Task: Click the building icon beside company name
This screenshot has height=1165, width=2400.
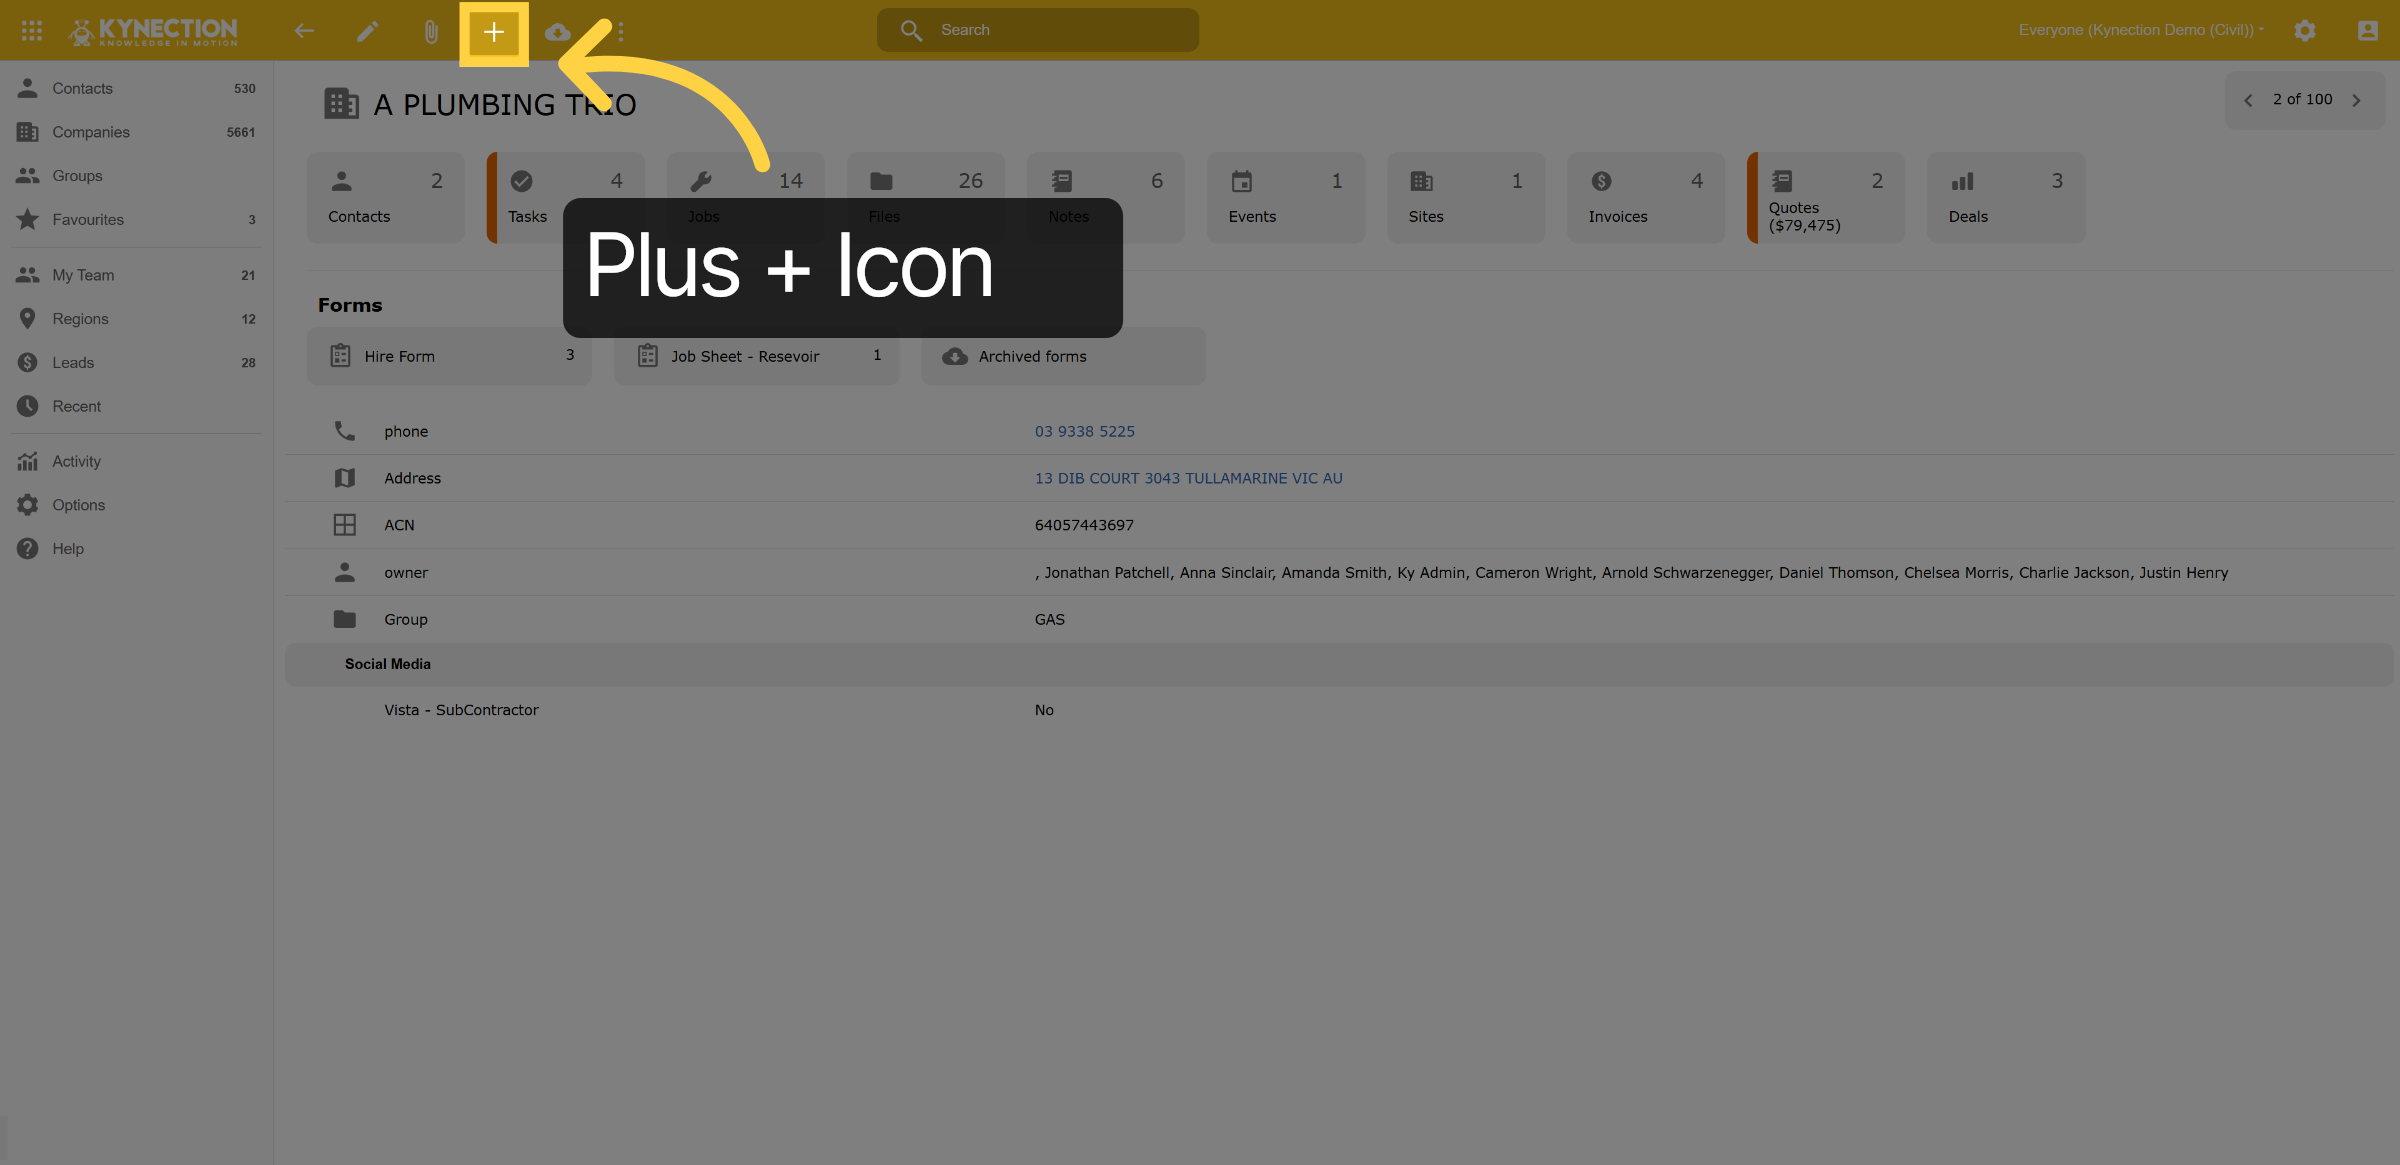Action: pos(341,103)
